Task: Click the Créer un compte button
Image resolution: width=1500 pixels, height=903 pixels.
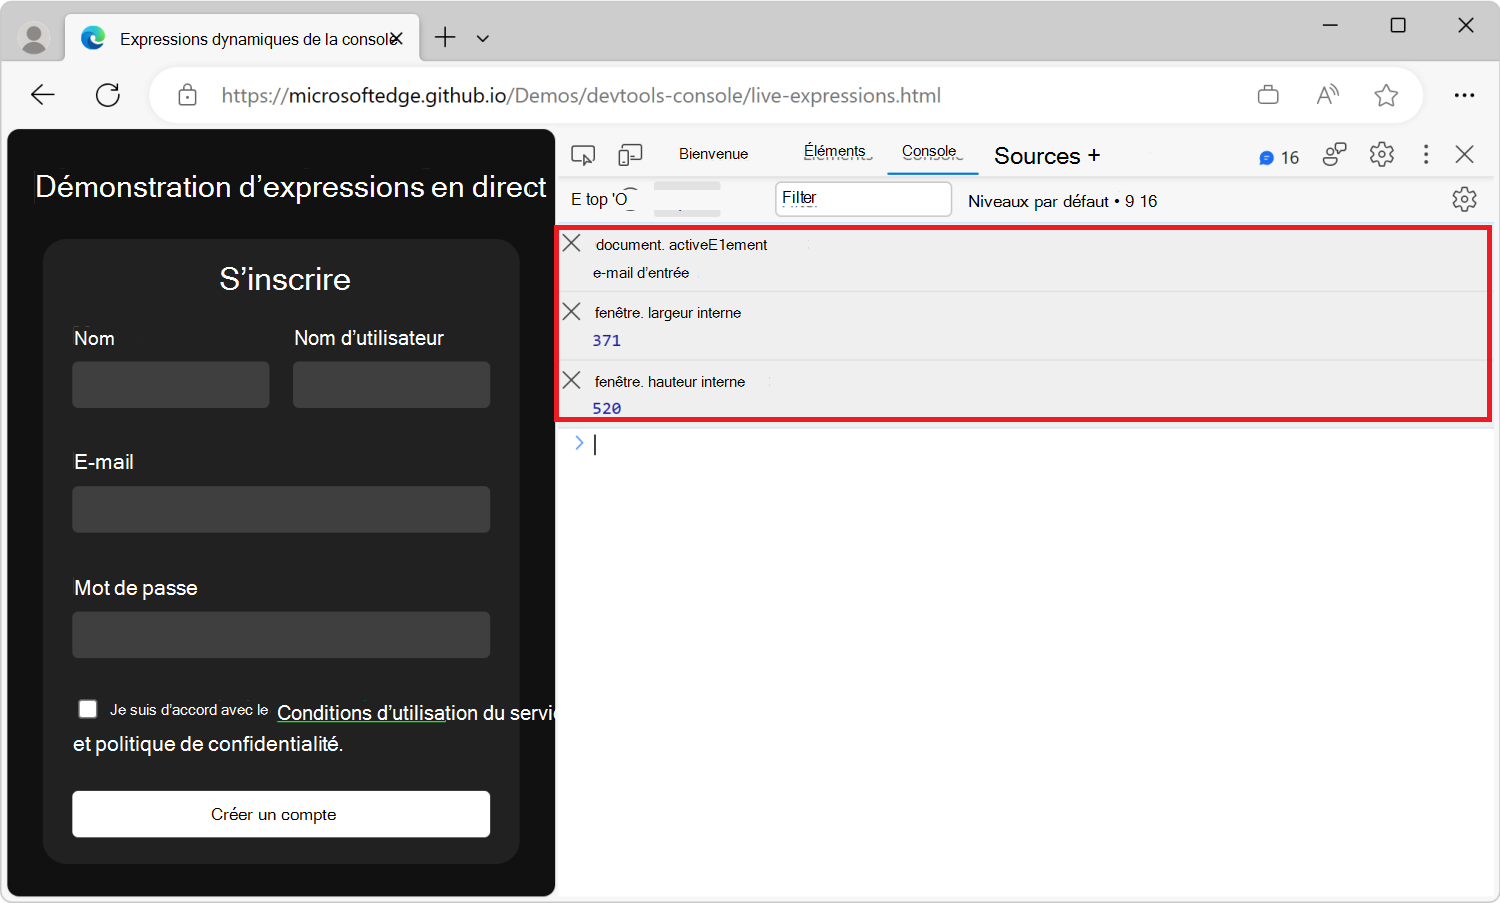Action: 280,814
